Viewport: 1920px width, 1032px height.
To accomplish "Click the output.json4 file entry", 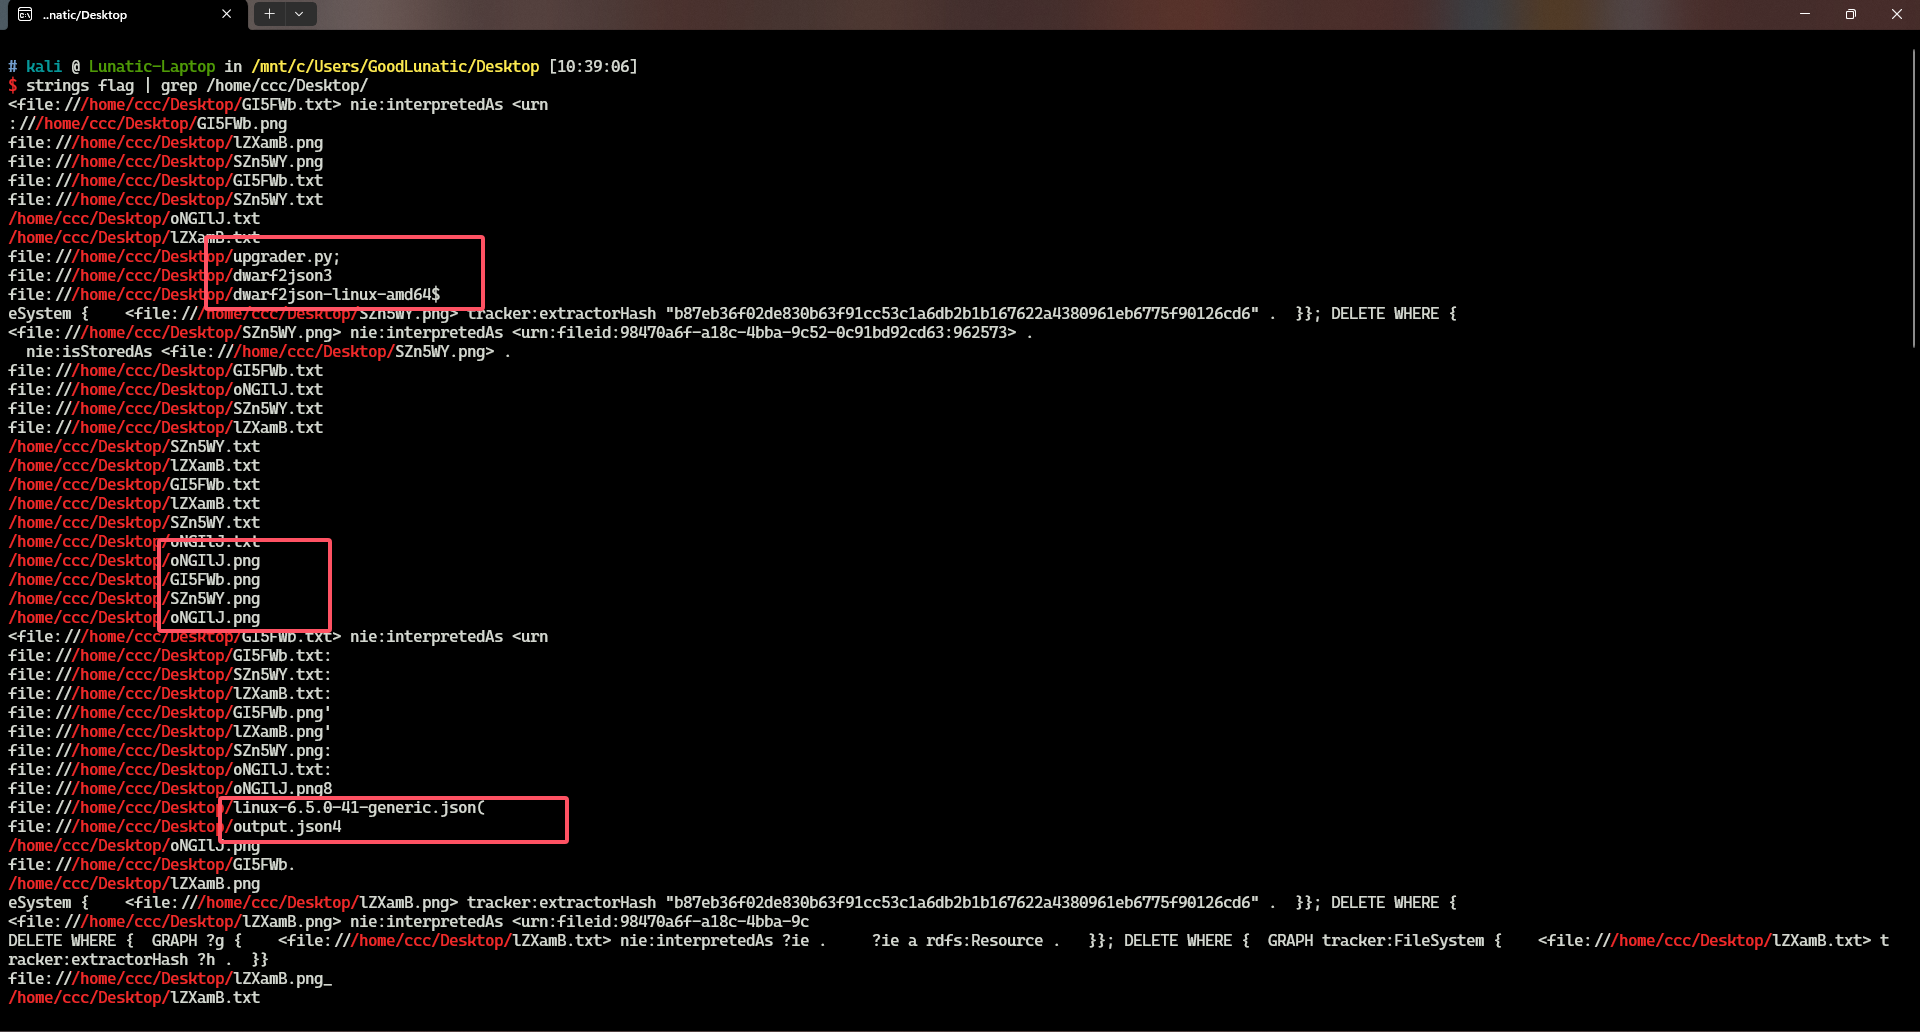I will pyautogui.click(x=287, y=827).
